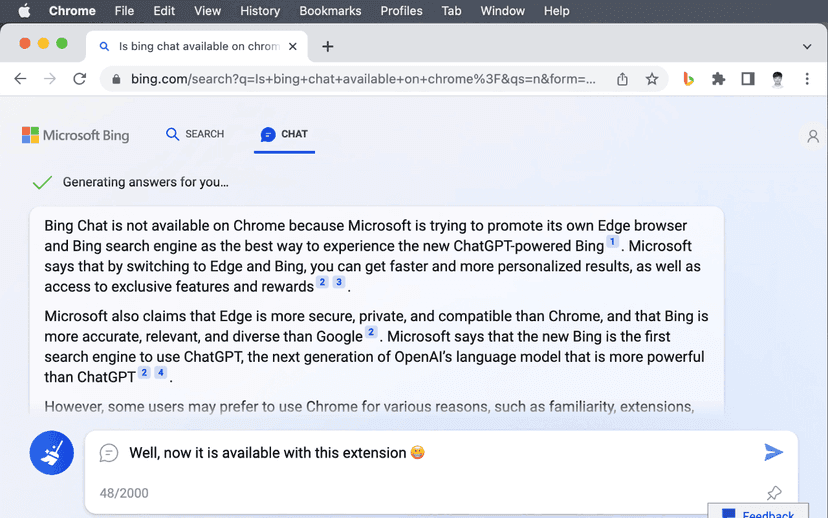Open the Chrome profile avatar menu
This screenshot has width=828, height=518.
(x=777, y=79)
